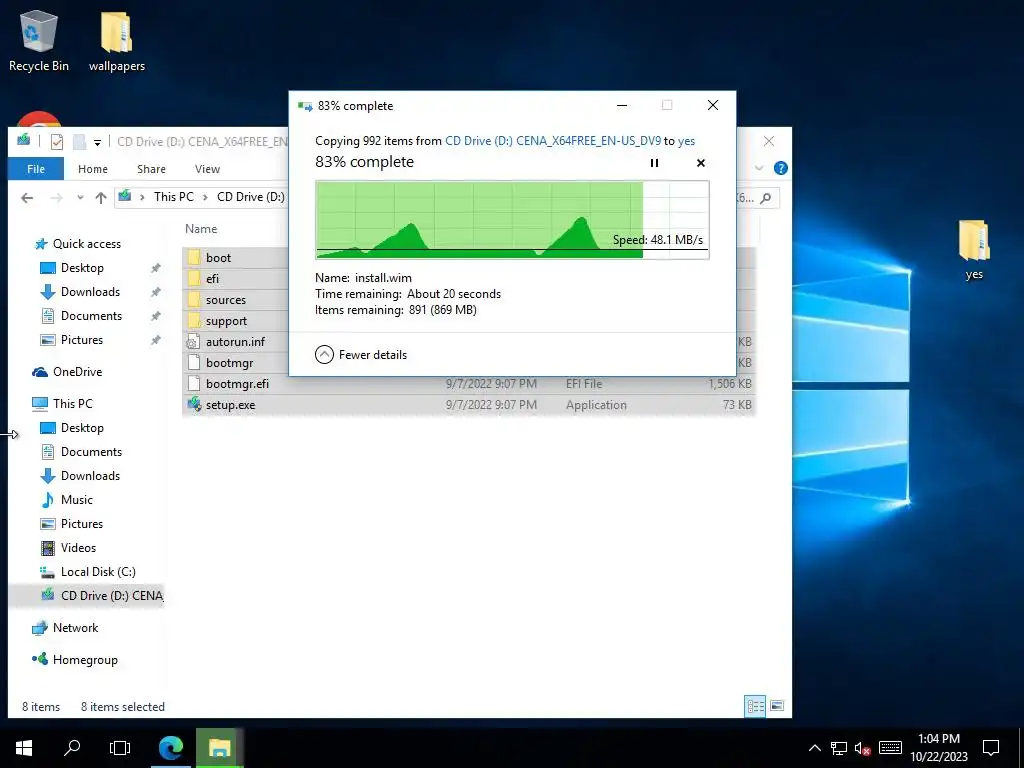
Task: Pin toggle next to Desktop in Quick access
Action: (x=155, y=268)
